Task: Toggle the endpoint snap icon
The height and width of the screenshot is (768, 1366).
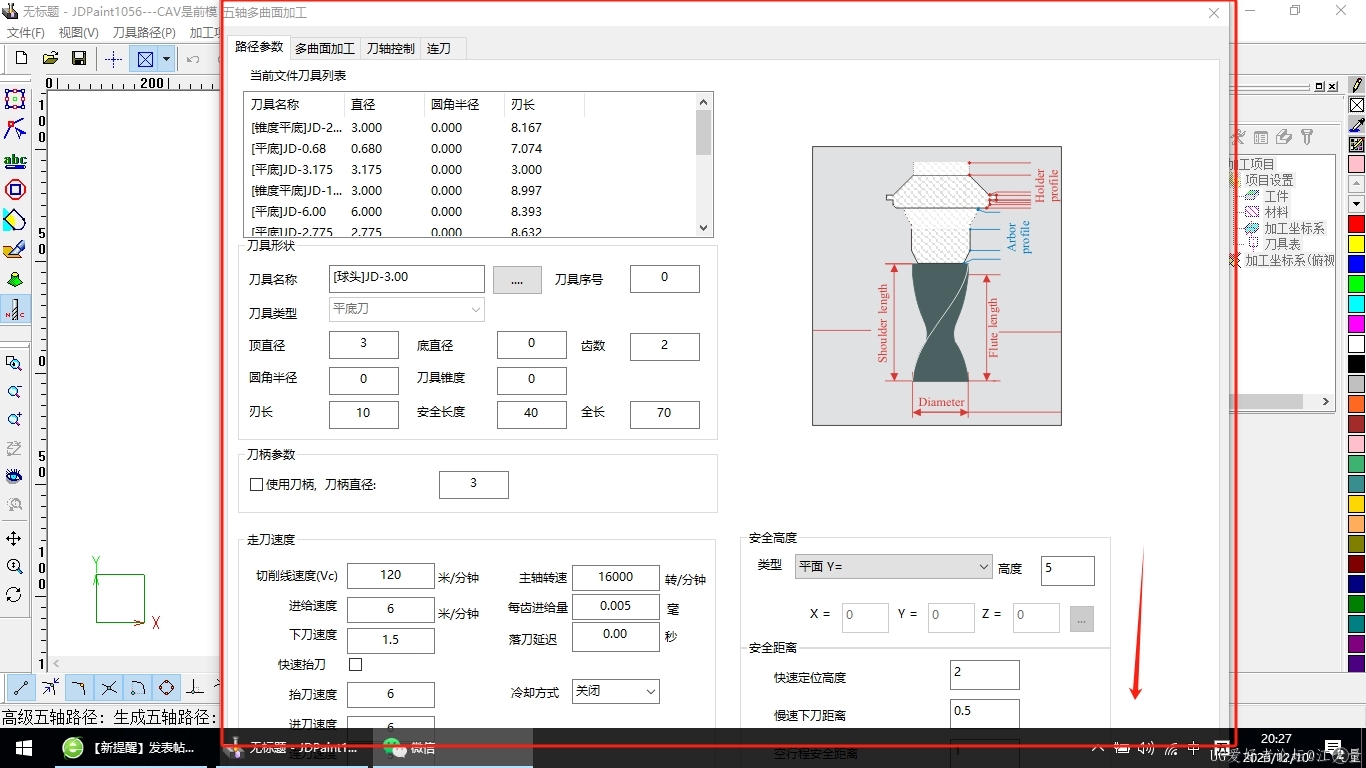Action: point(19,687)
